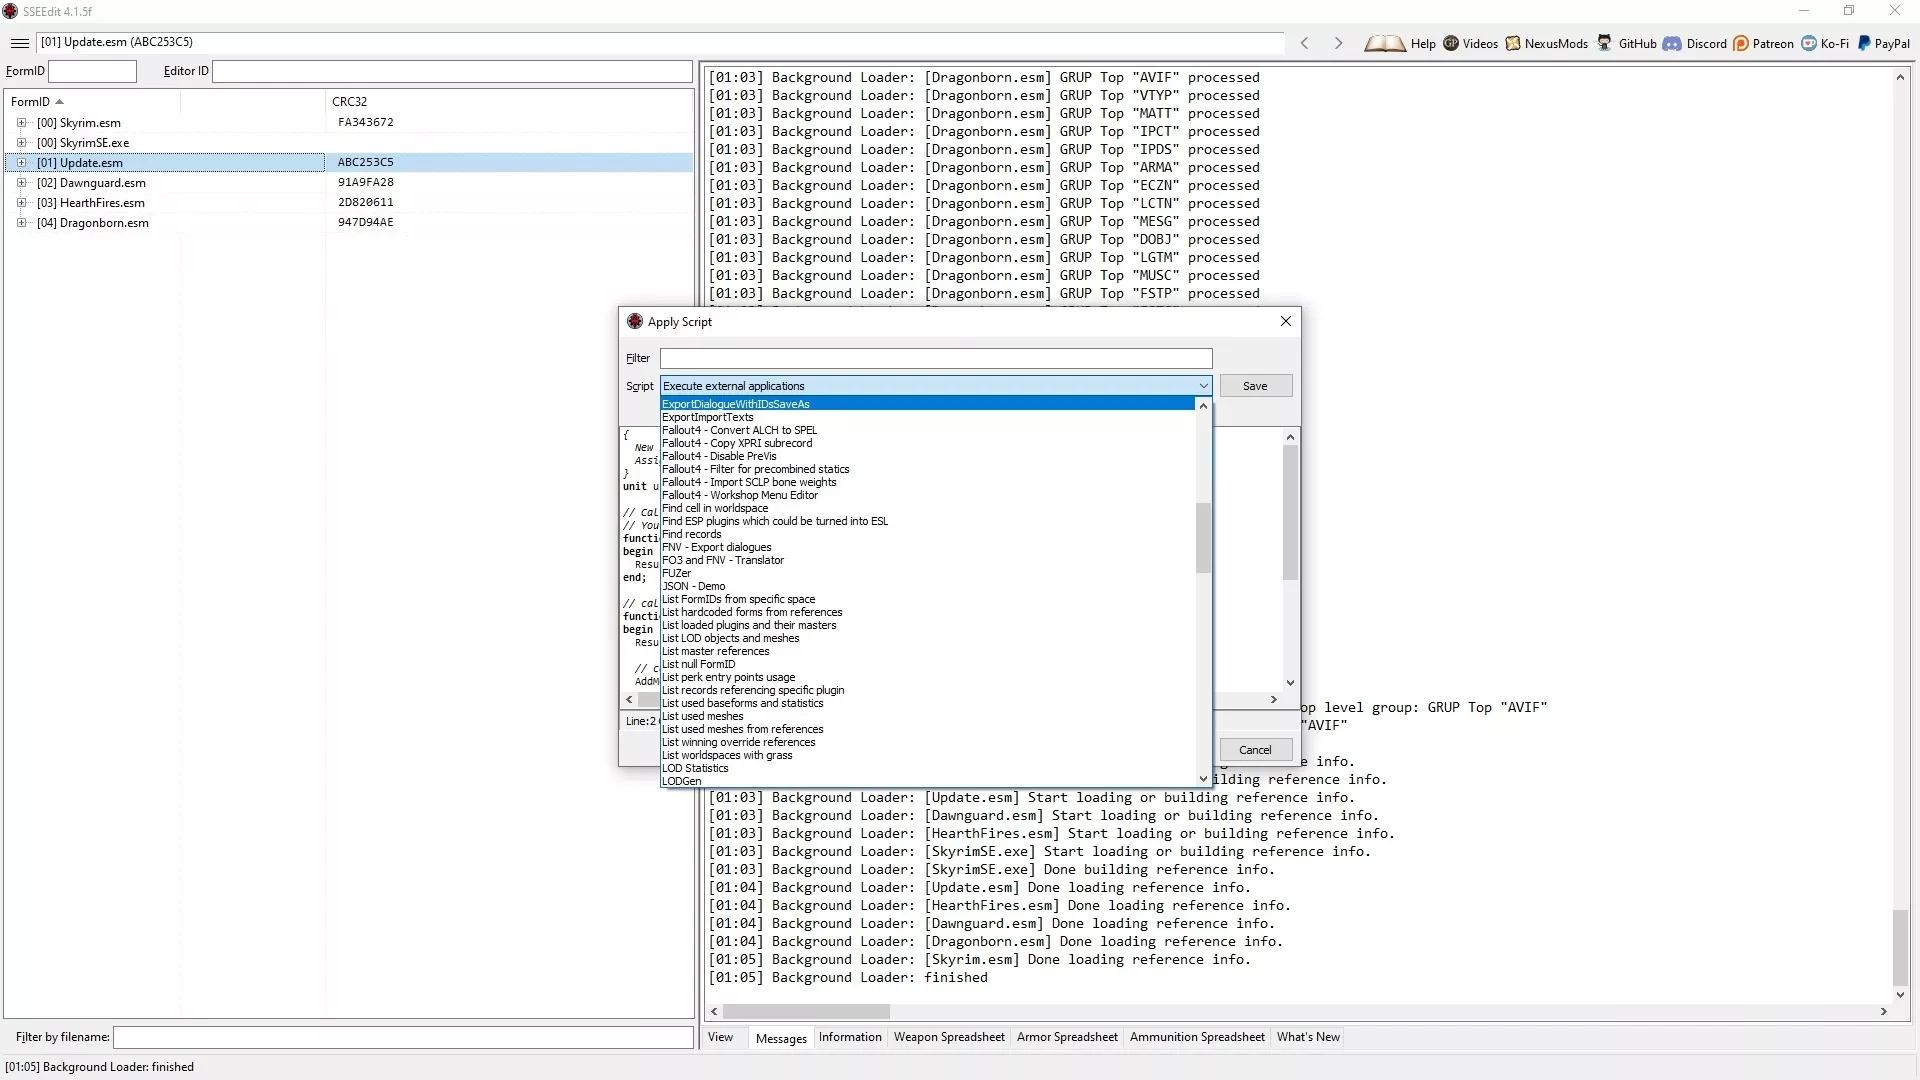Switch to the View tab
This screenshot has height=1080, width=1920.
point(720,1037)
